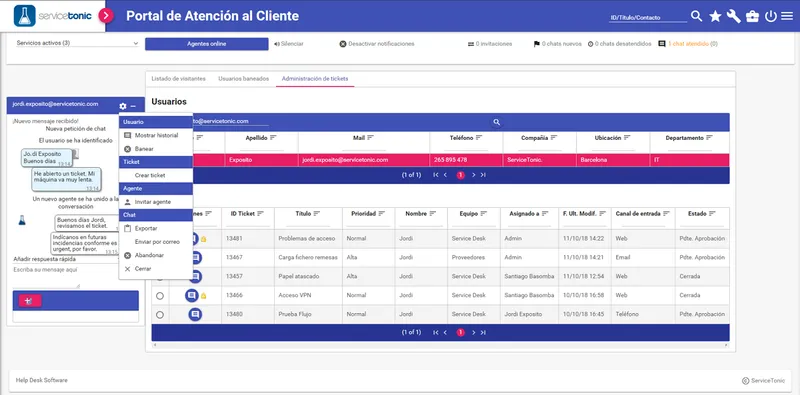Open Añadir respuesta rápida dropdown
800x395 pixels.
tap(65, 259)
